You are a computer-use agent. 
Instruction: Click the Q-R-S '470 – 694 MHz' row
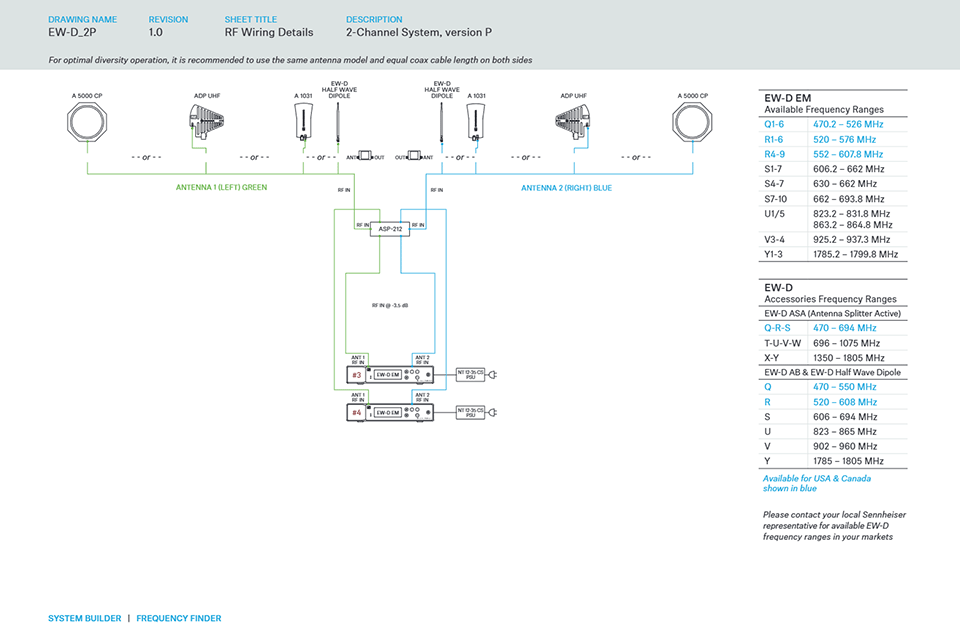point(833,328)
